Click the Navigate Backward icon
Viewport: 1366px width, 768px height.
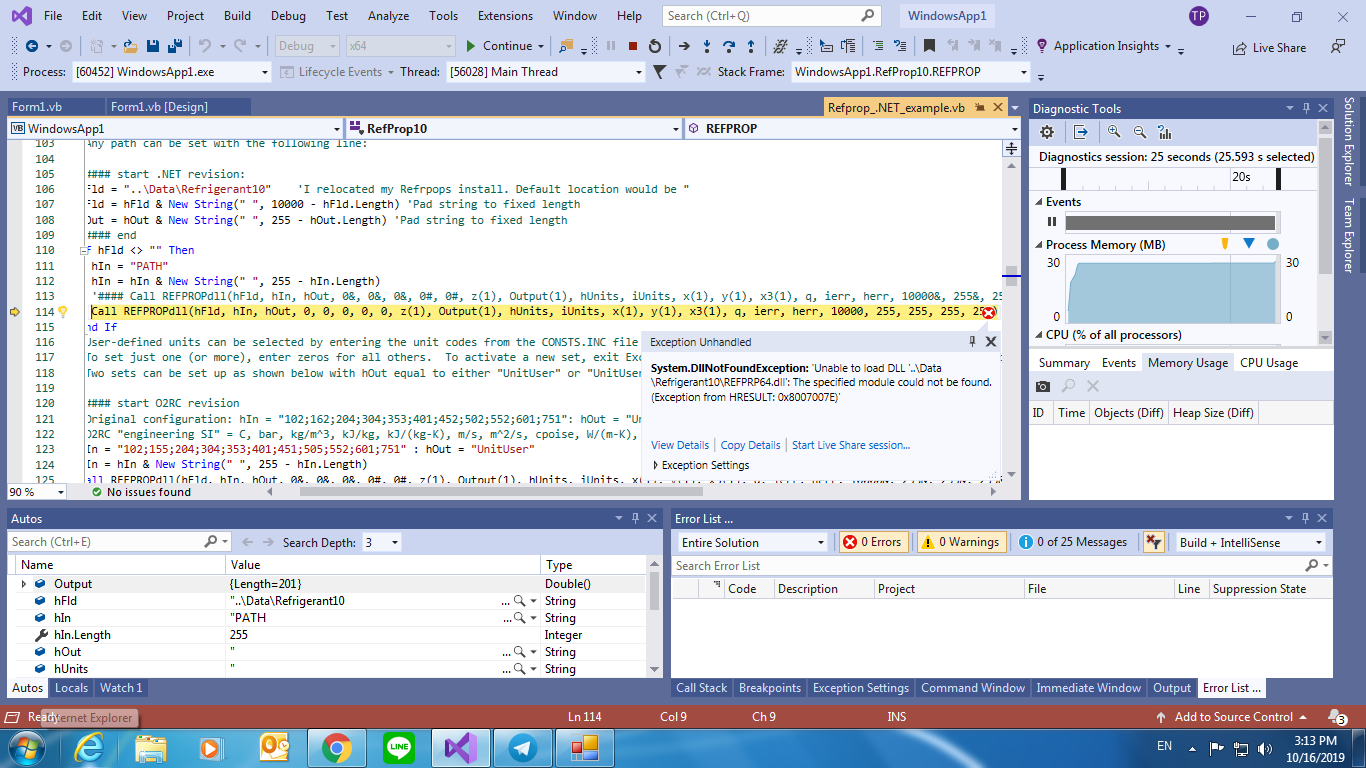coord(32,46)
